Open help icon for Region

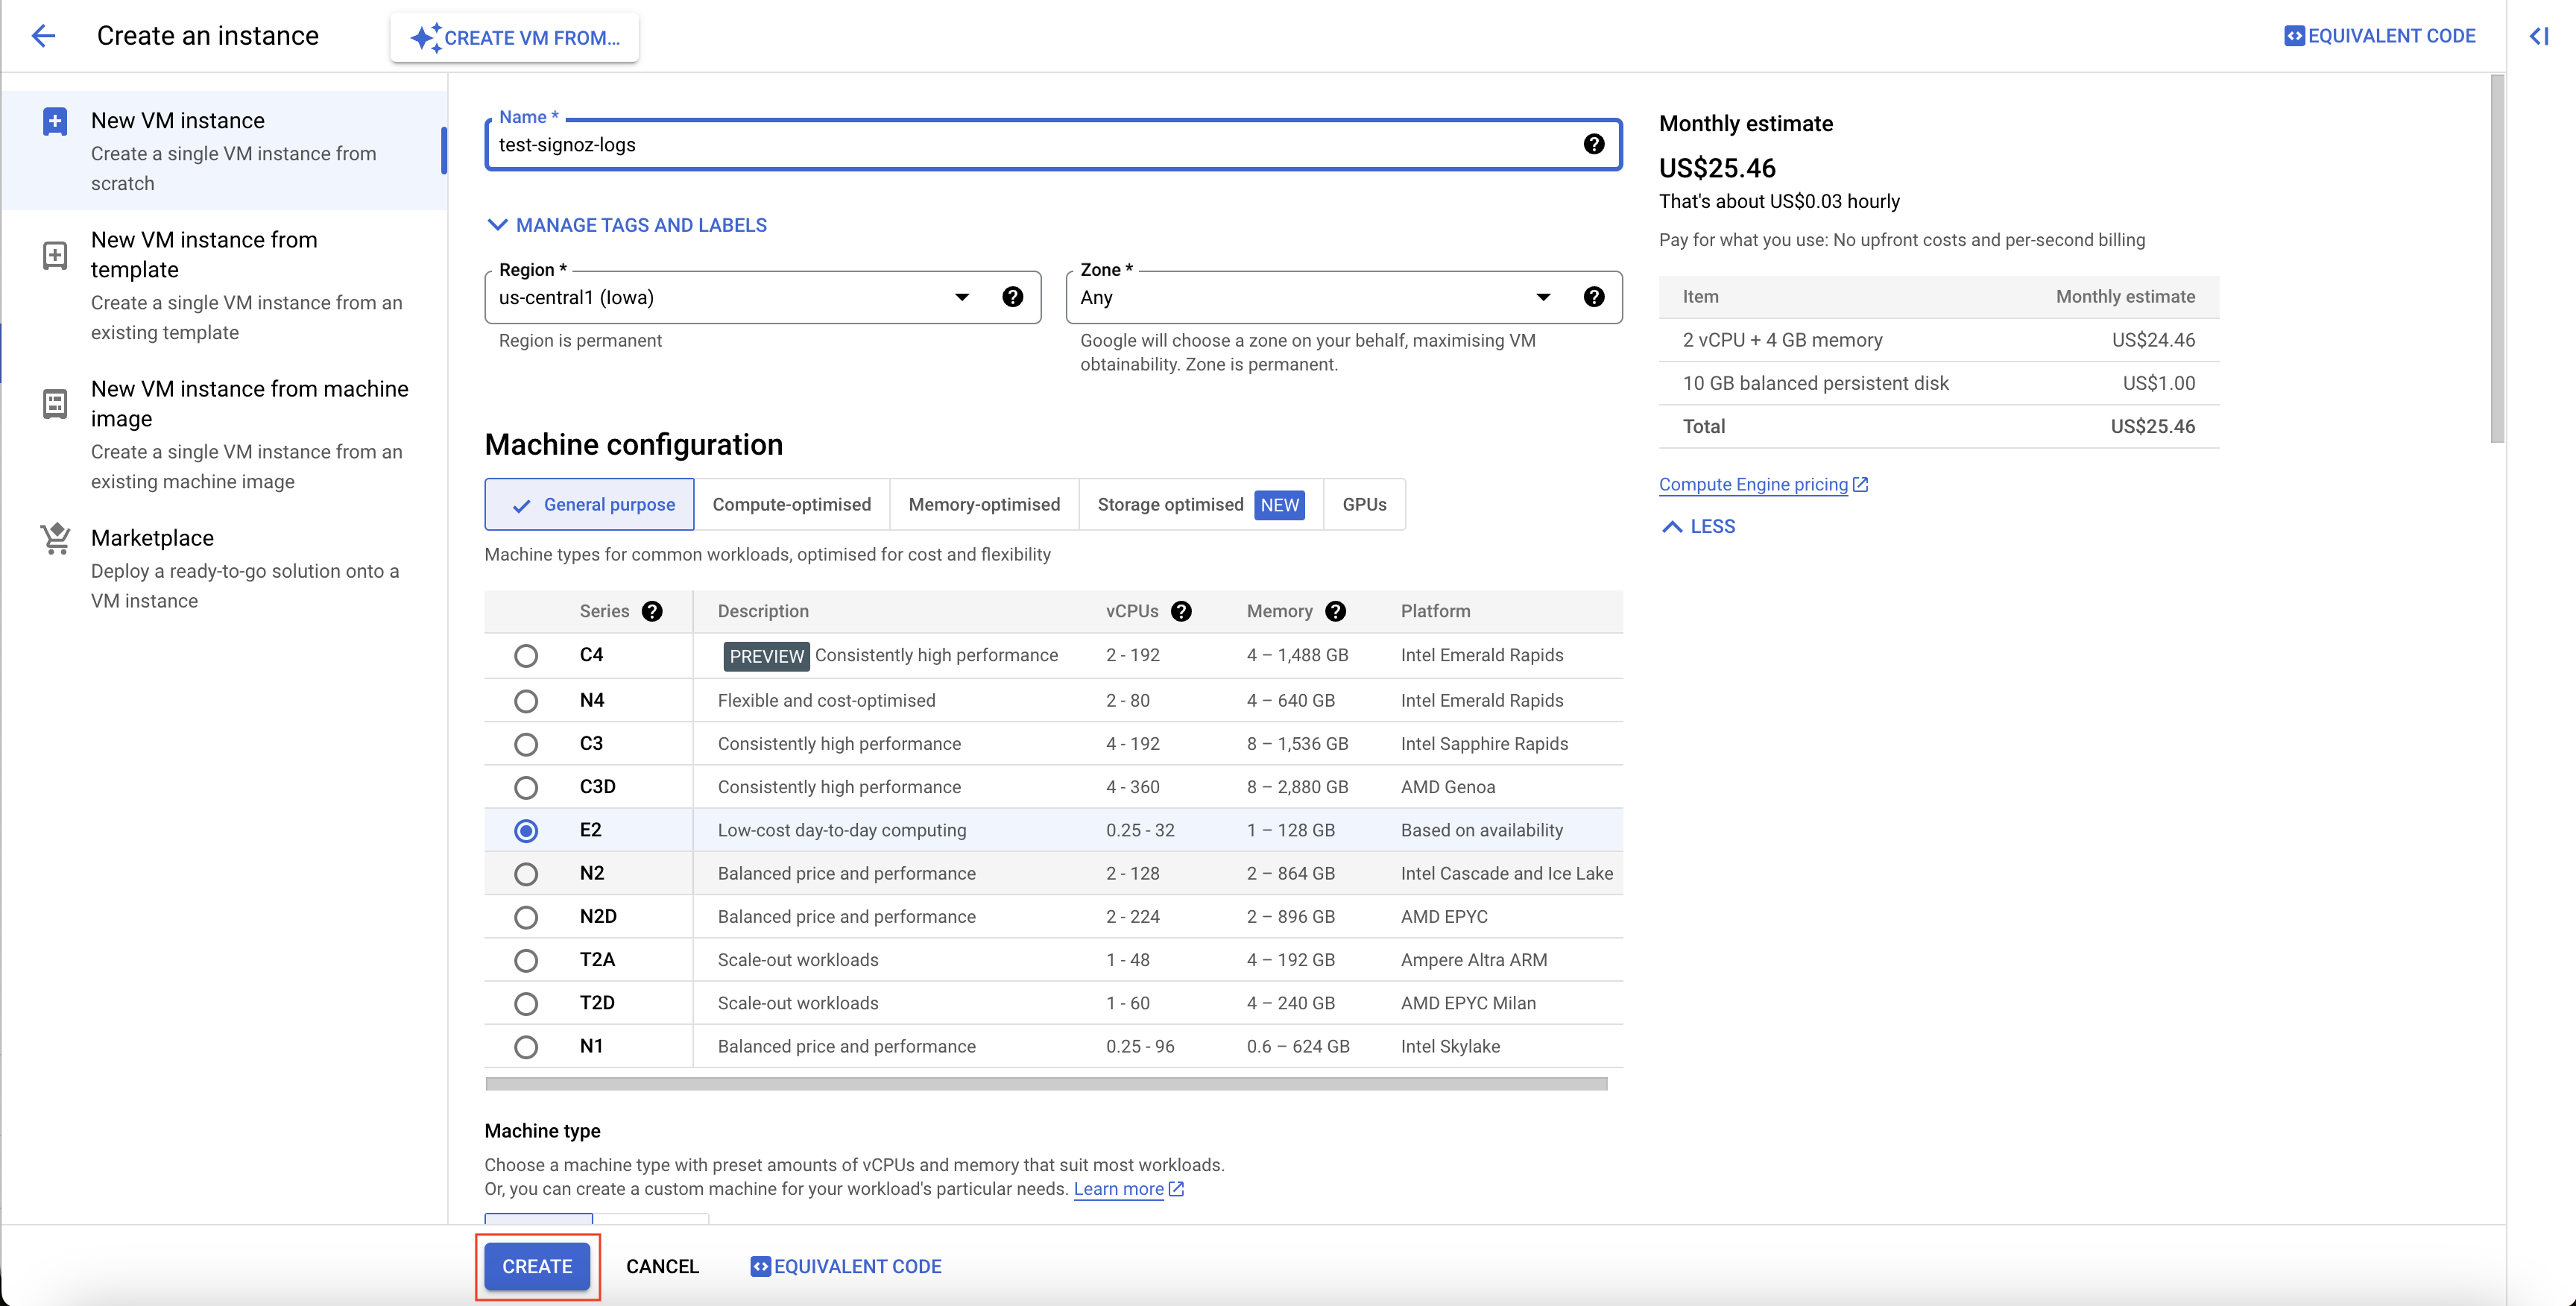[1012, 297]
